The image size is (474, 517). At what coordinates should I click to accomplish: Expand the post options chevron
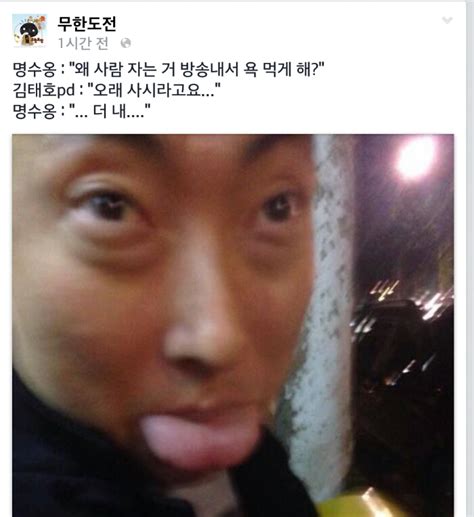[x=447, y=21]
